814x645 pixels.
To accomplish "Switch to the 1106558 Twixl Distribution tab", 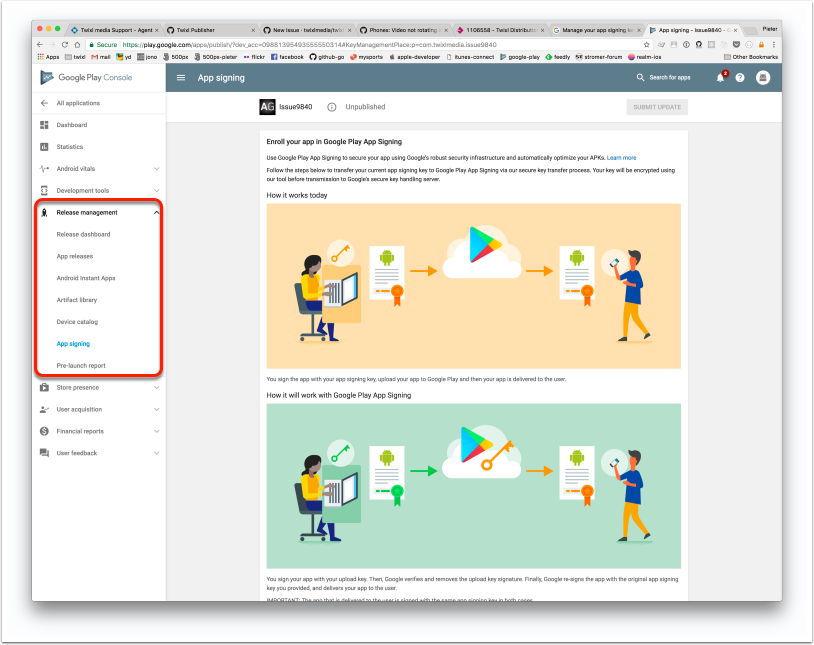I will click(501, 30).
